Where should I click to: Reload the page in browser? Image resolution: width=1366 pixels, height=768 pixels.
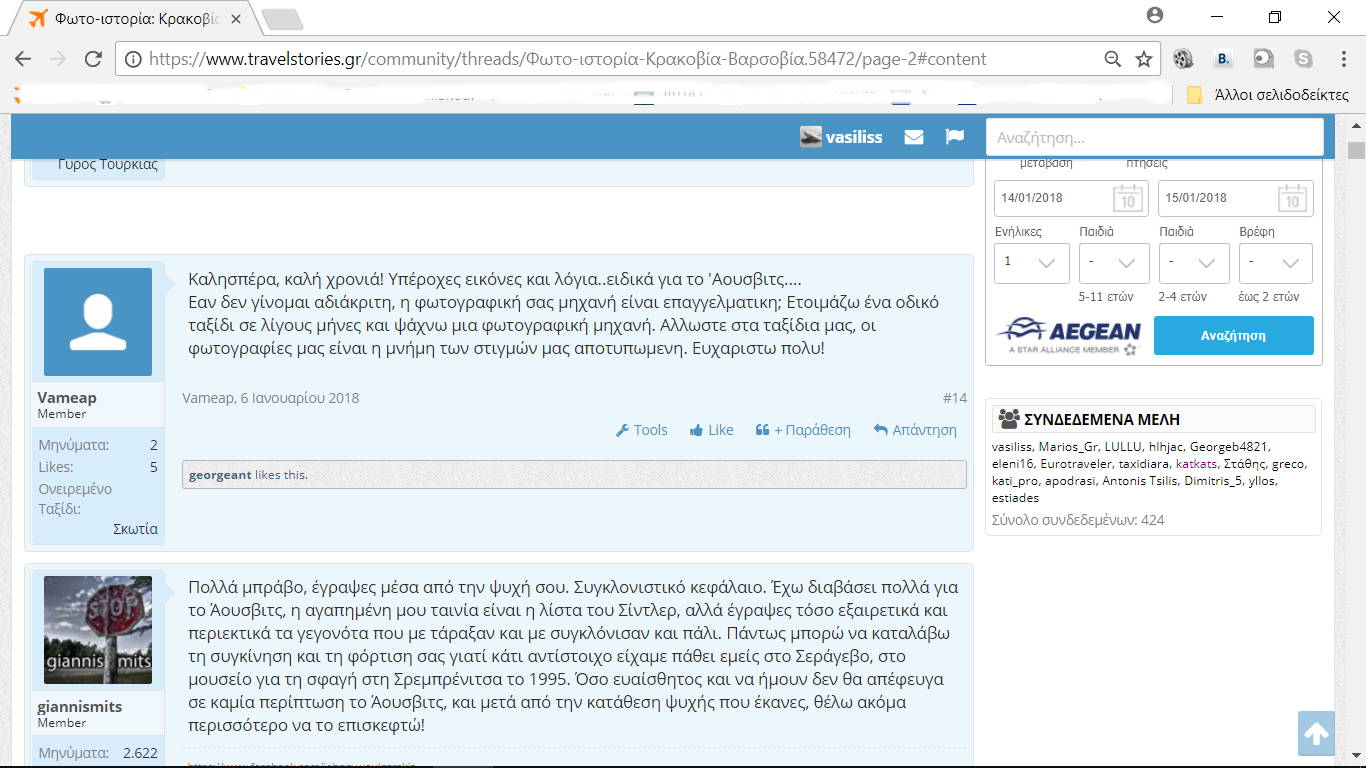point(93,59)
